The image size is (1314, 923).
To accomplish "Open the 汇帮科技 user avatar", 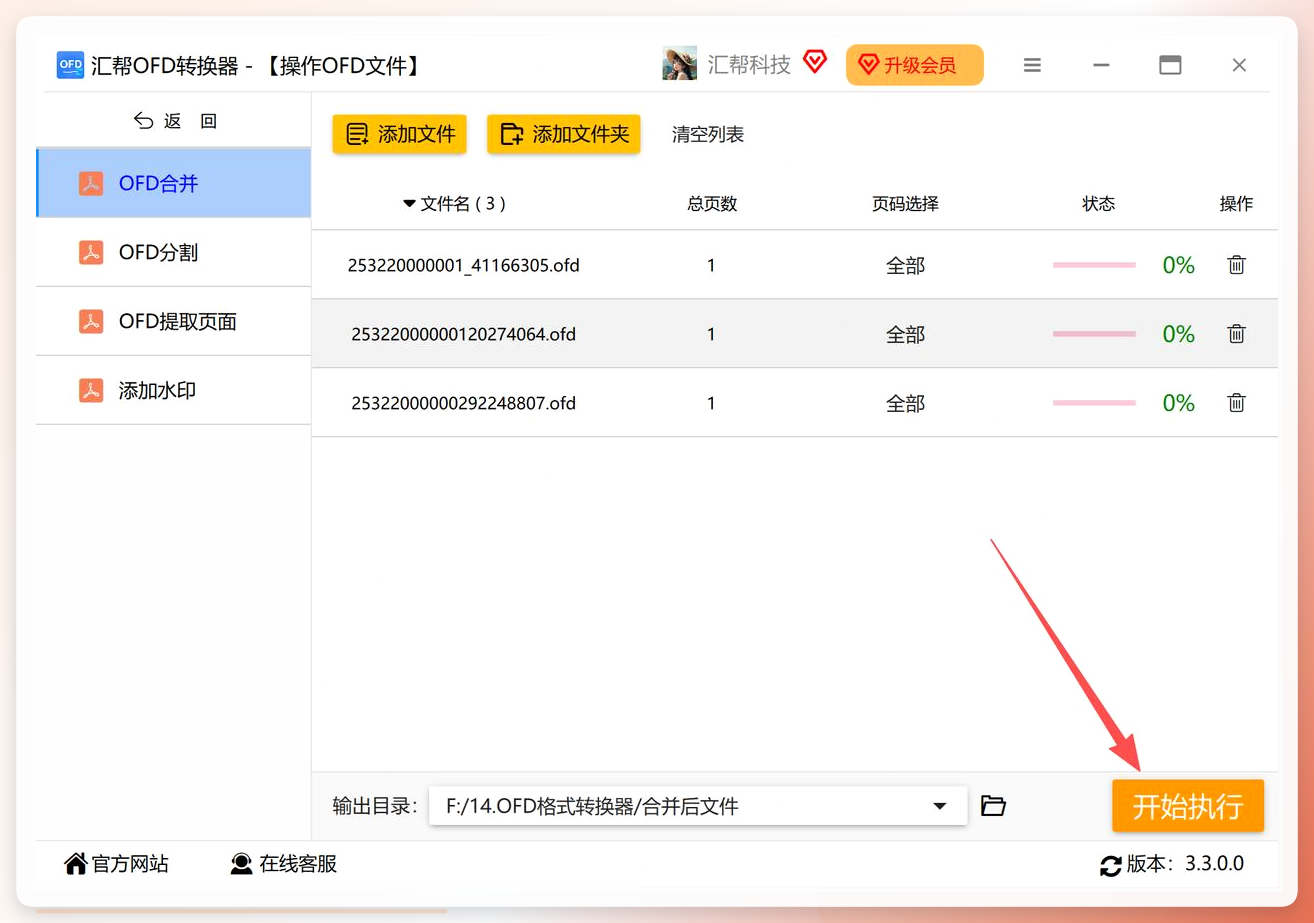I will [679, 64].
